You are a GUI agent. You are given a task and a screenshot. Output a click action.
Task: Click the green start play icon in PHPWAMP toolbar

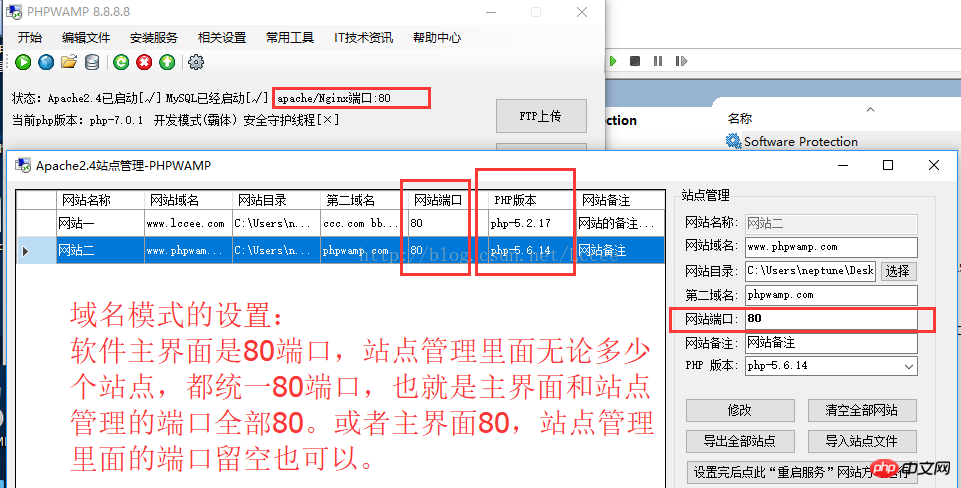pyautogui.click(x=23, y=62)
